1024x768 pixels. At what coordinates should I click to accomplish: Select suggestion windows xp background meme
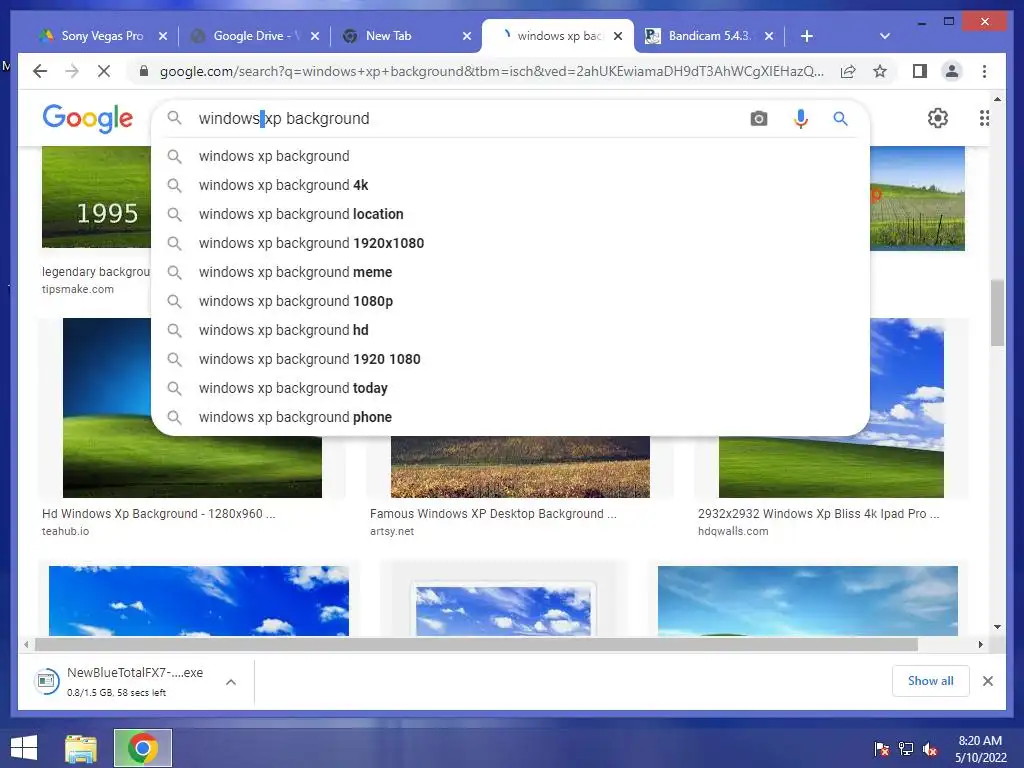tap(510, 272)
